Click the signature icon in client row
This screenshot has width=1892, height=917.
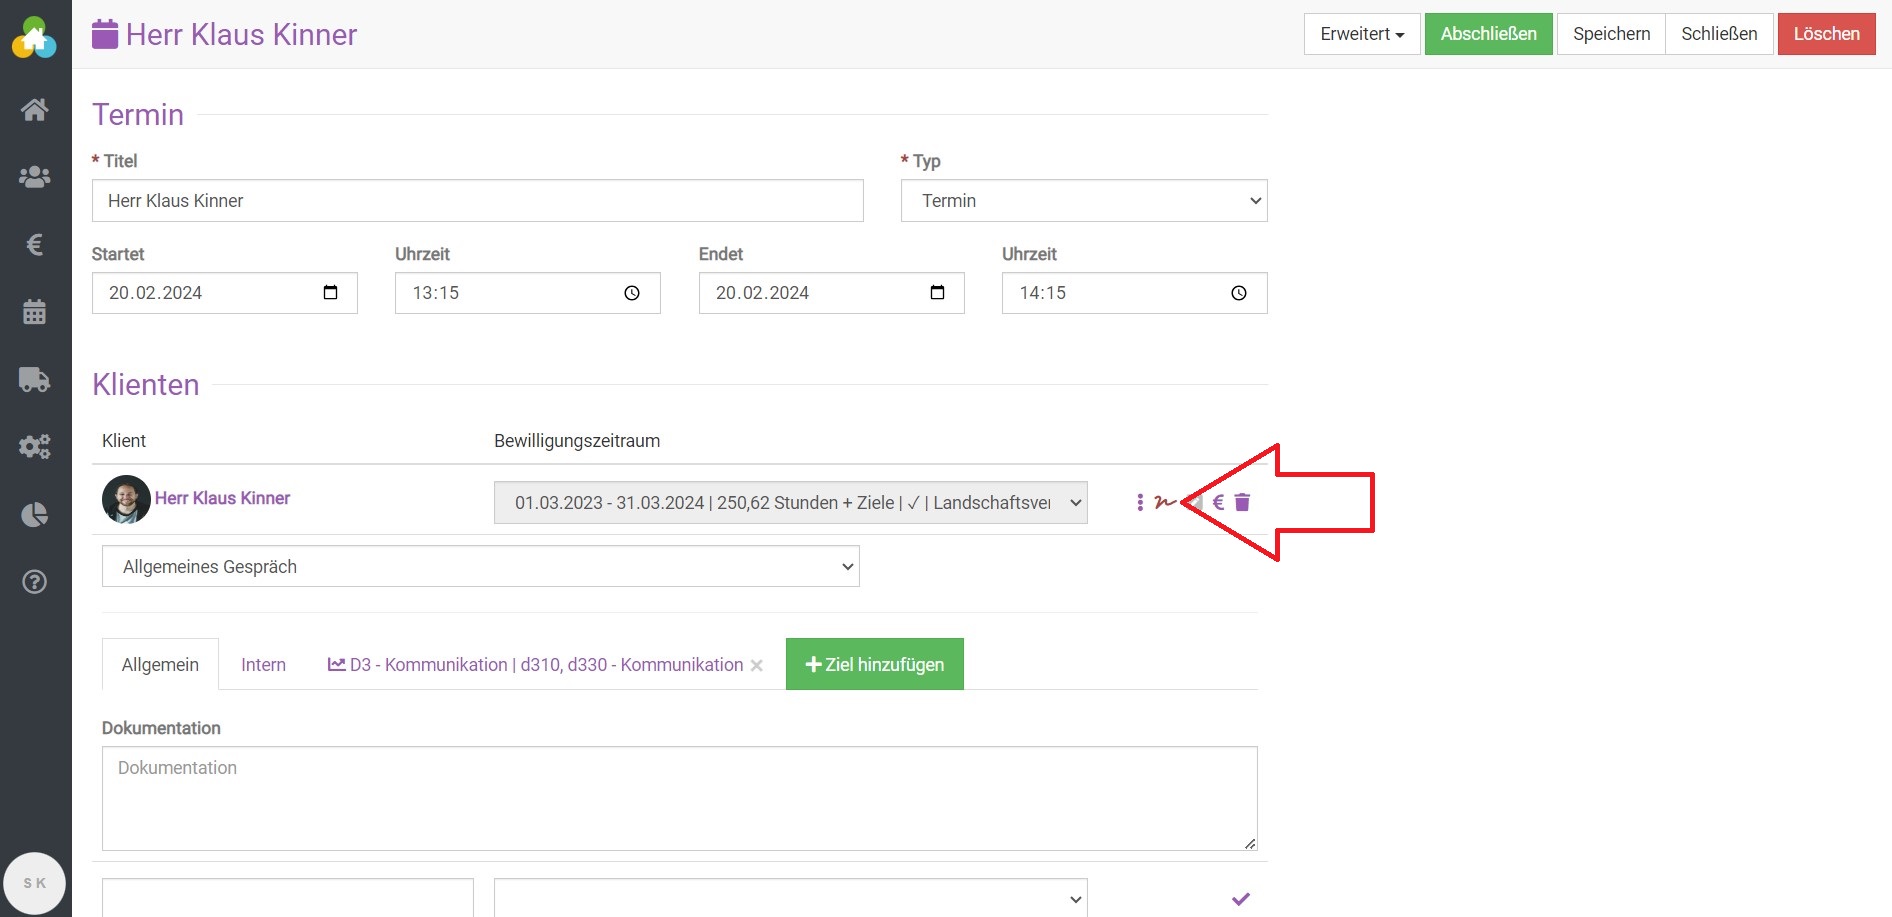[1163, 502]
